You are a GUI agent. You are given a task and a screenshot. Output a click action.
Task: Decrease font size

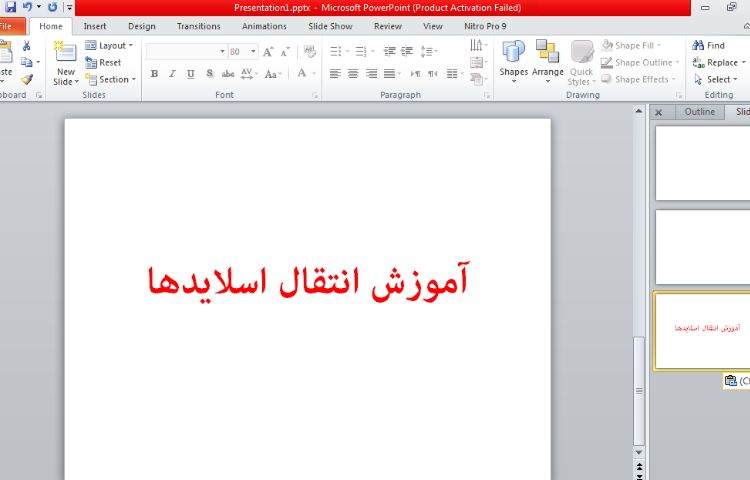[x=285, y=52]
